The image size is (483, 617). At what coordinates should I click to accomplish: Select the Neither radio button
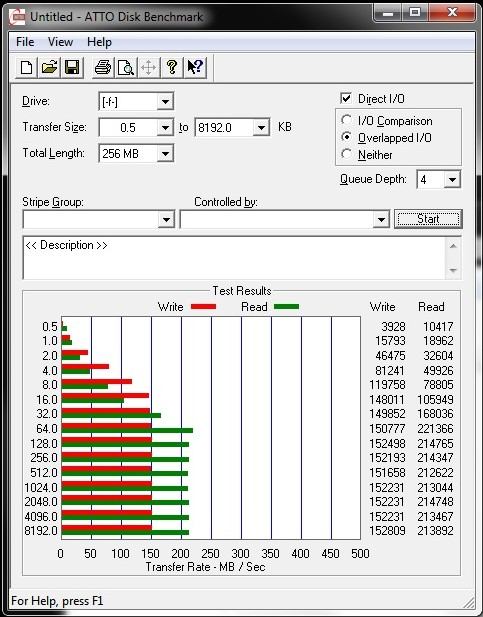pyautogui.click(x=346, y=154)
